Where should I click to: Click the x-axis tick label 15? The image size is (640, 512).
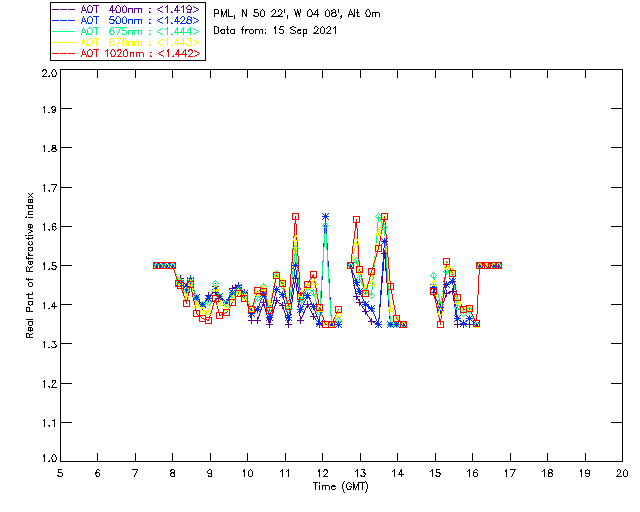click(x=435, y=473)
